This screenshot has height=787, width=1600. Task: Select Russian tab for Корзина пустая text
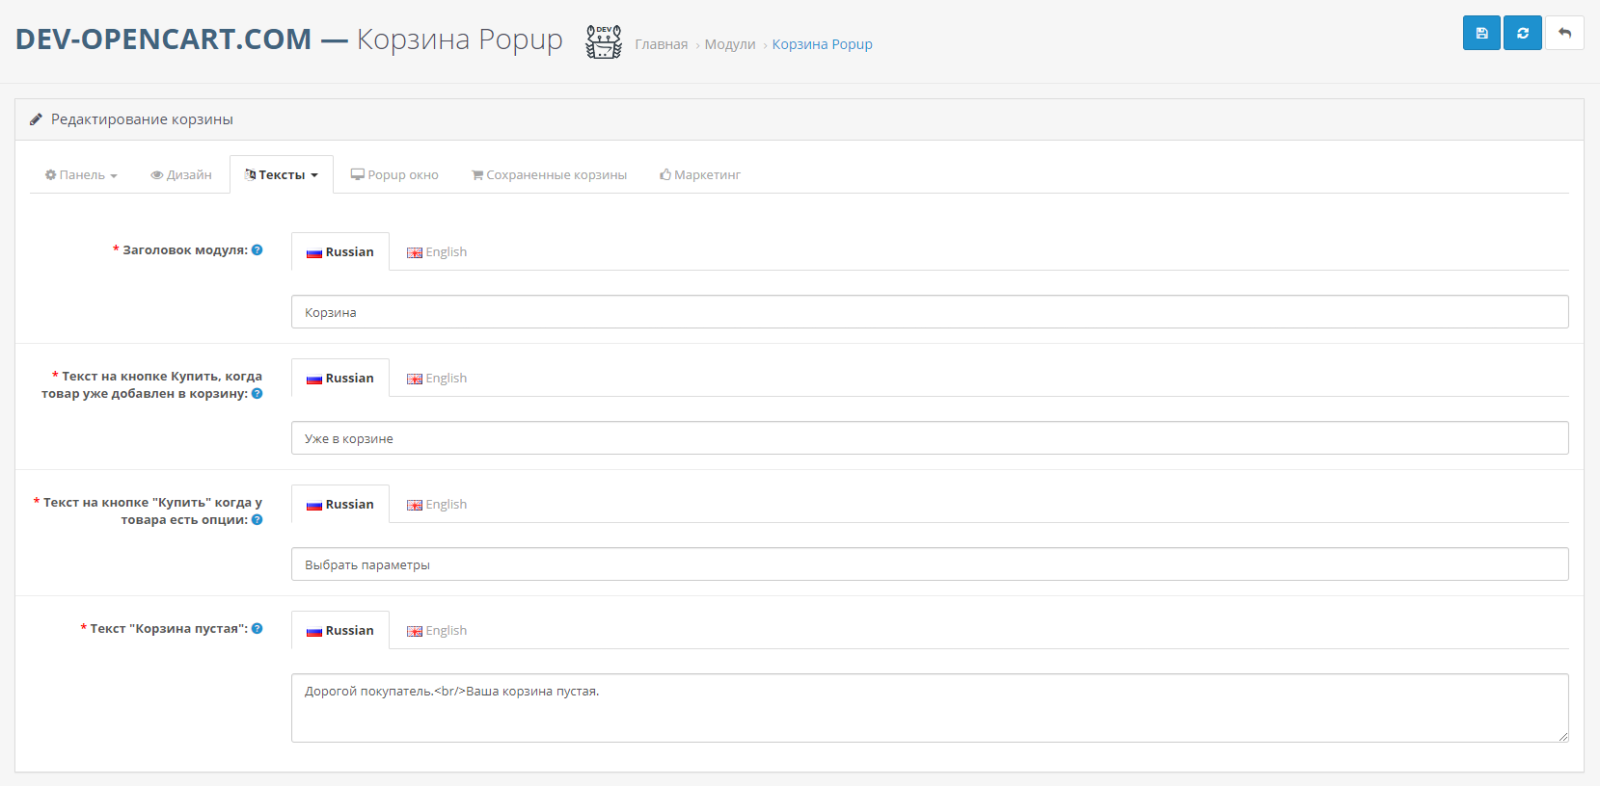[x=340, y=630]
